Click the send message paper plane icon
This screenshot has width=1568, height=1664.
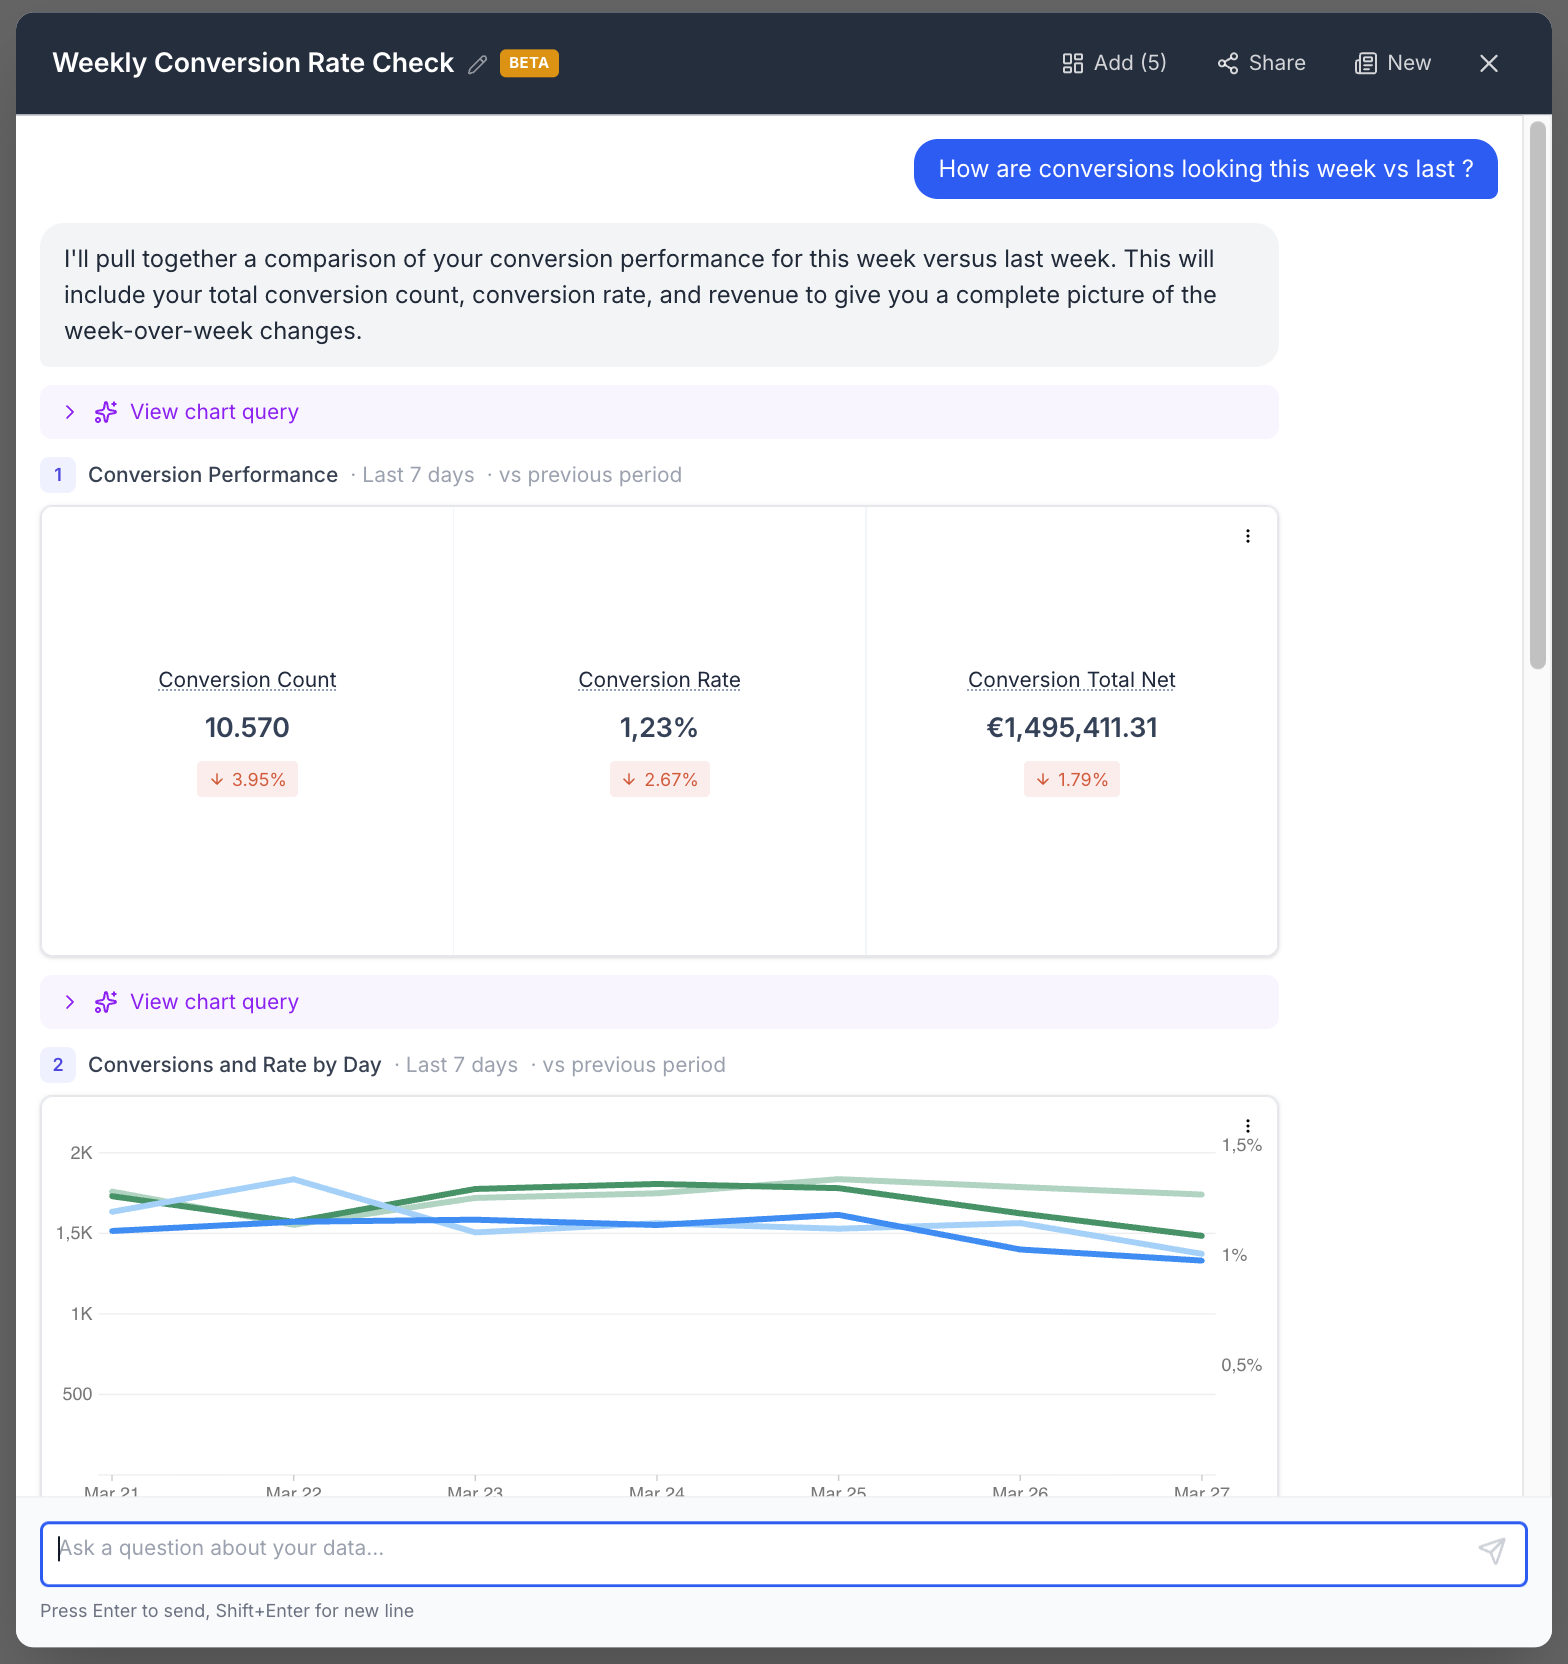[1491, 1551]
